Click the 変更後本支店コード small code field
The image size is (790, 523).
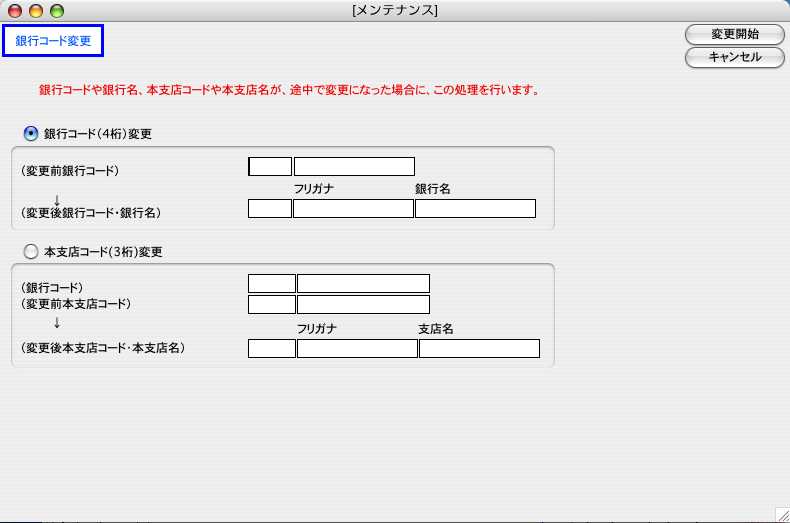click(x=272, y=349)
